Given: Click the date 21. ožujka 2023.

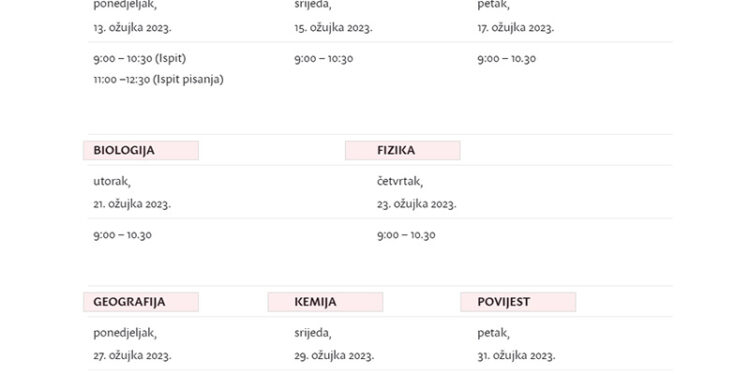Looking at the screenshot, I should [132, 204].
